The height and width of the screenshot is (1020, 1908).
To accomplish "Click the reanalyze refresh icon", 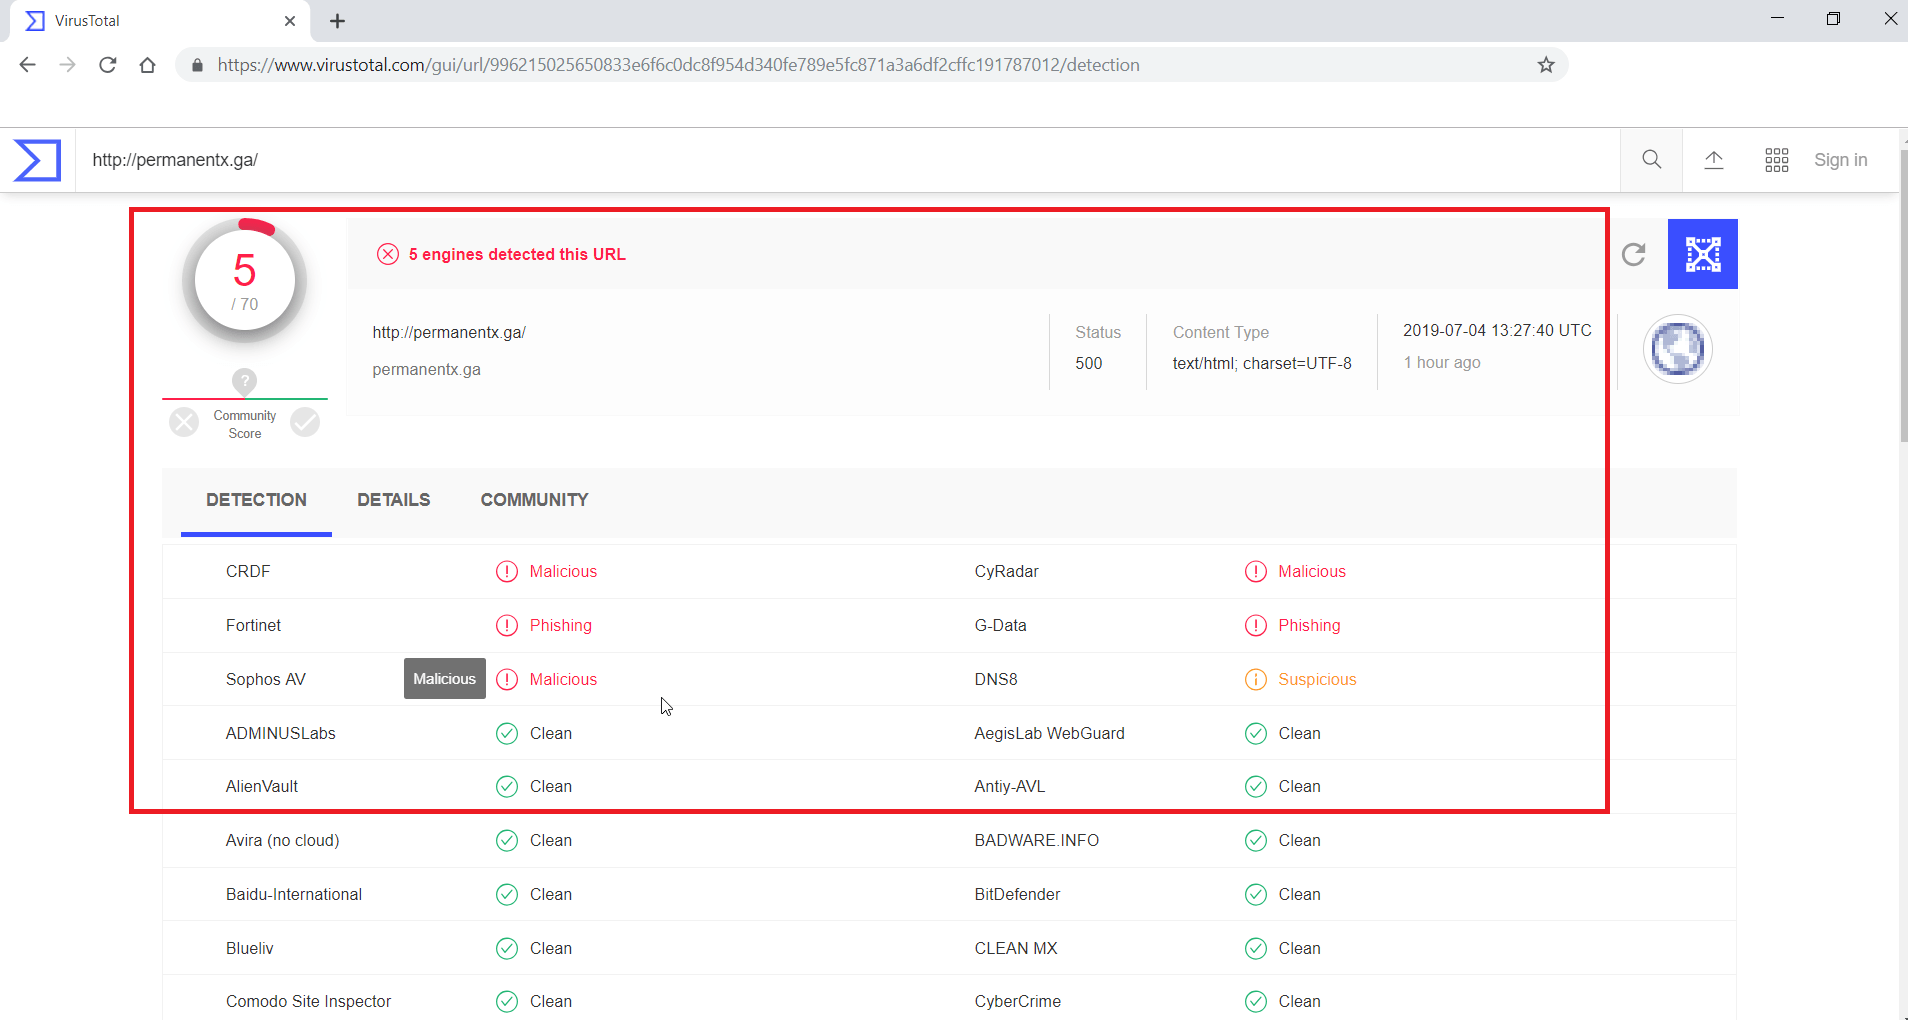I will coord(1634,254).
